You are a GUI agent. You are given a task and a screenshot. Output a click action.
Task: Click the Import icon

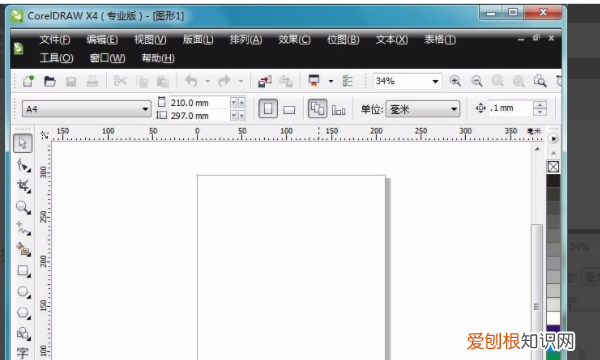264,81
